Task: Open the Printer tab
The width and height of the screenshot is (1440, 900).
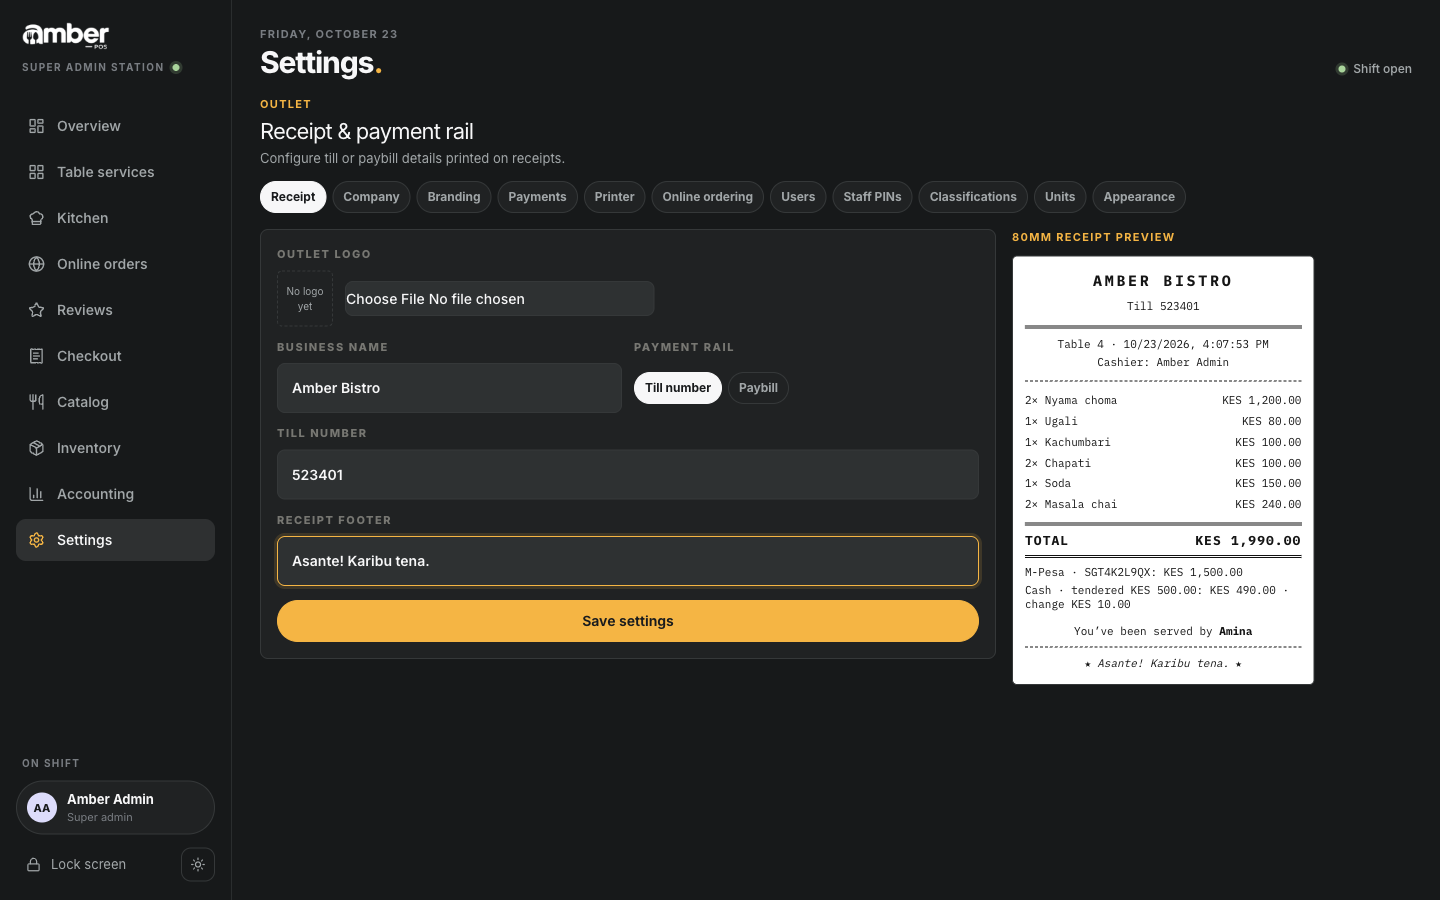Action: [x=614, y=197]
